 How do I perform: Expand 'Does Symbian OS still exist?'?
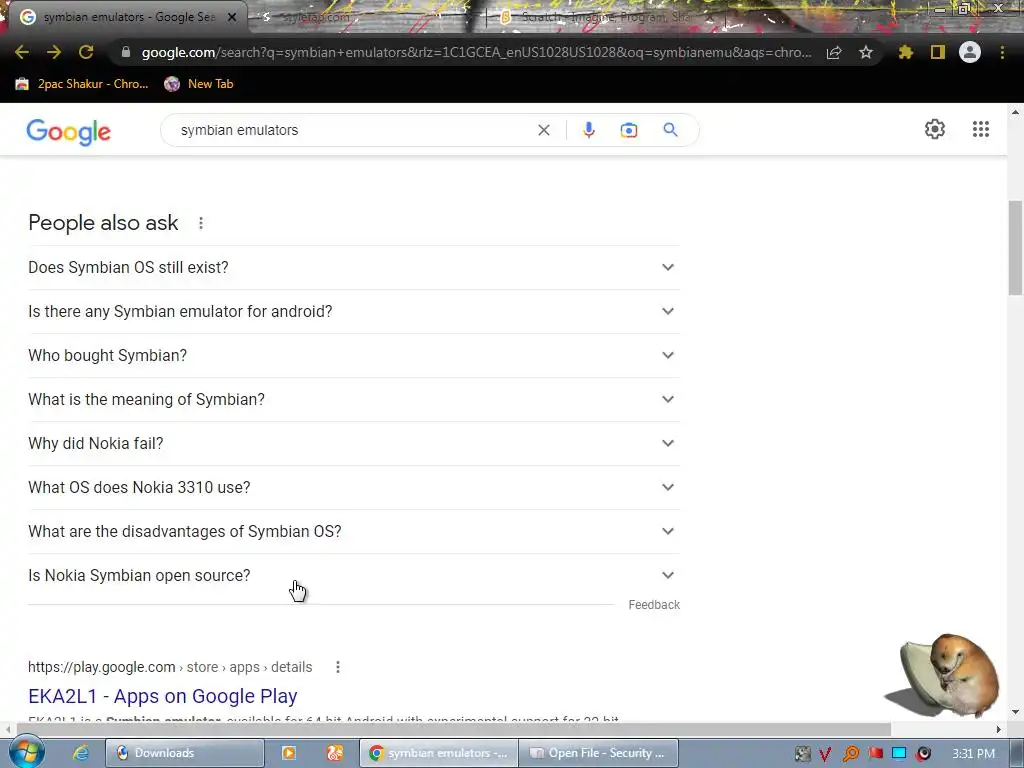354,268
